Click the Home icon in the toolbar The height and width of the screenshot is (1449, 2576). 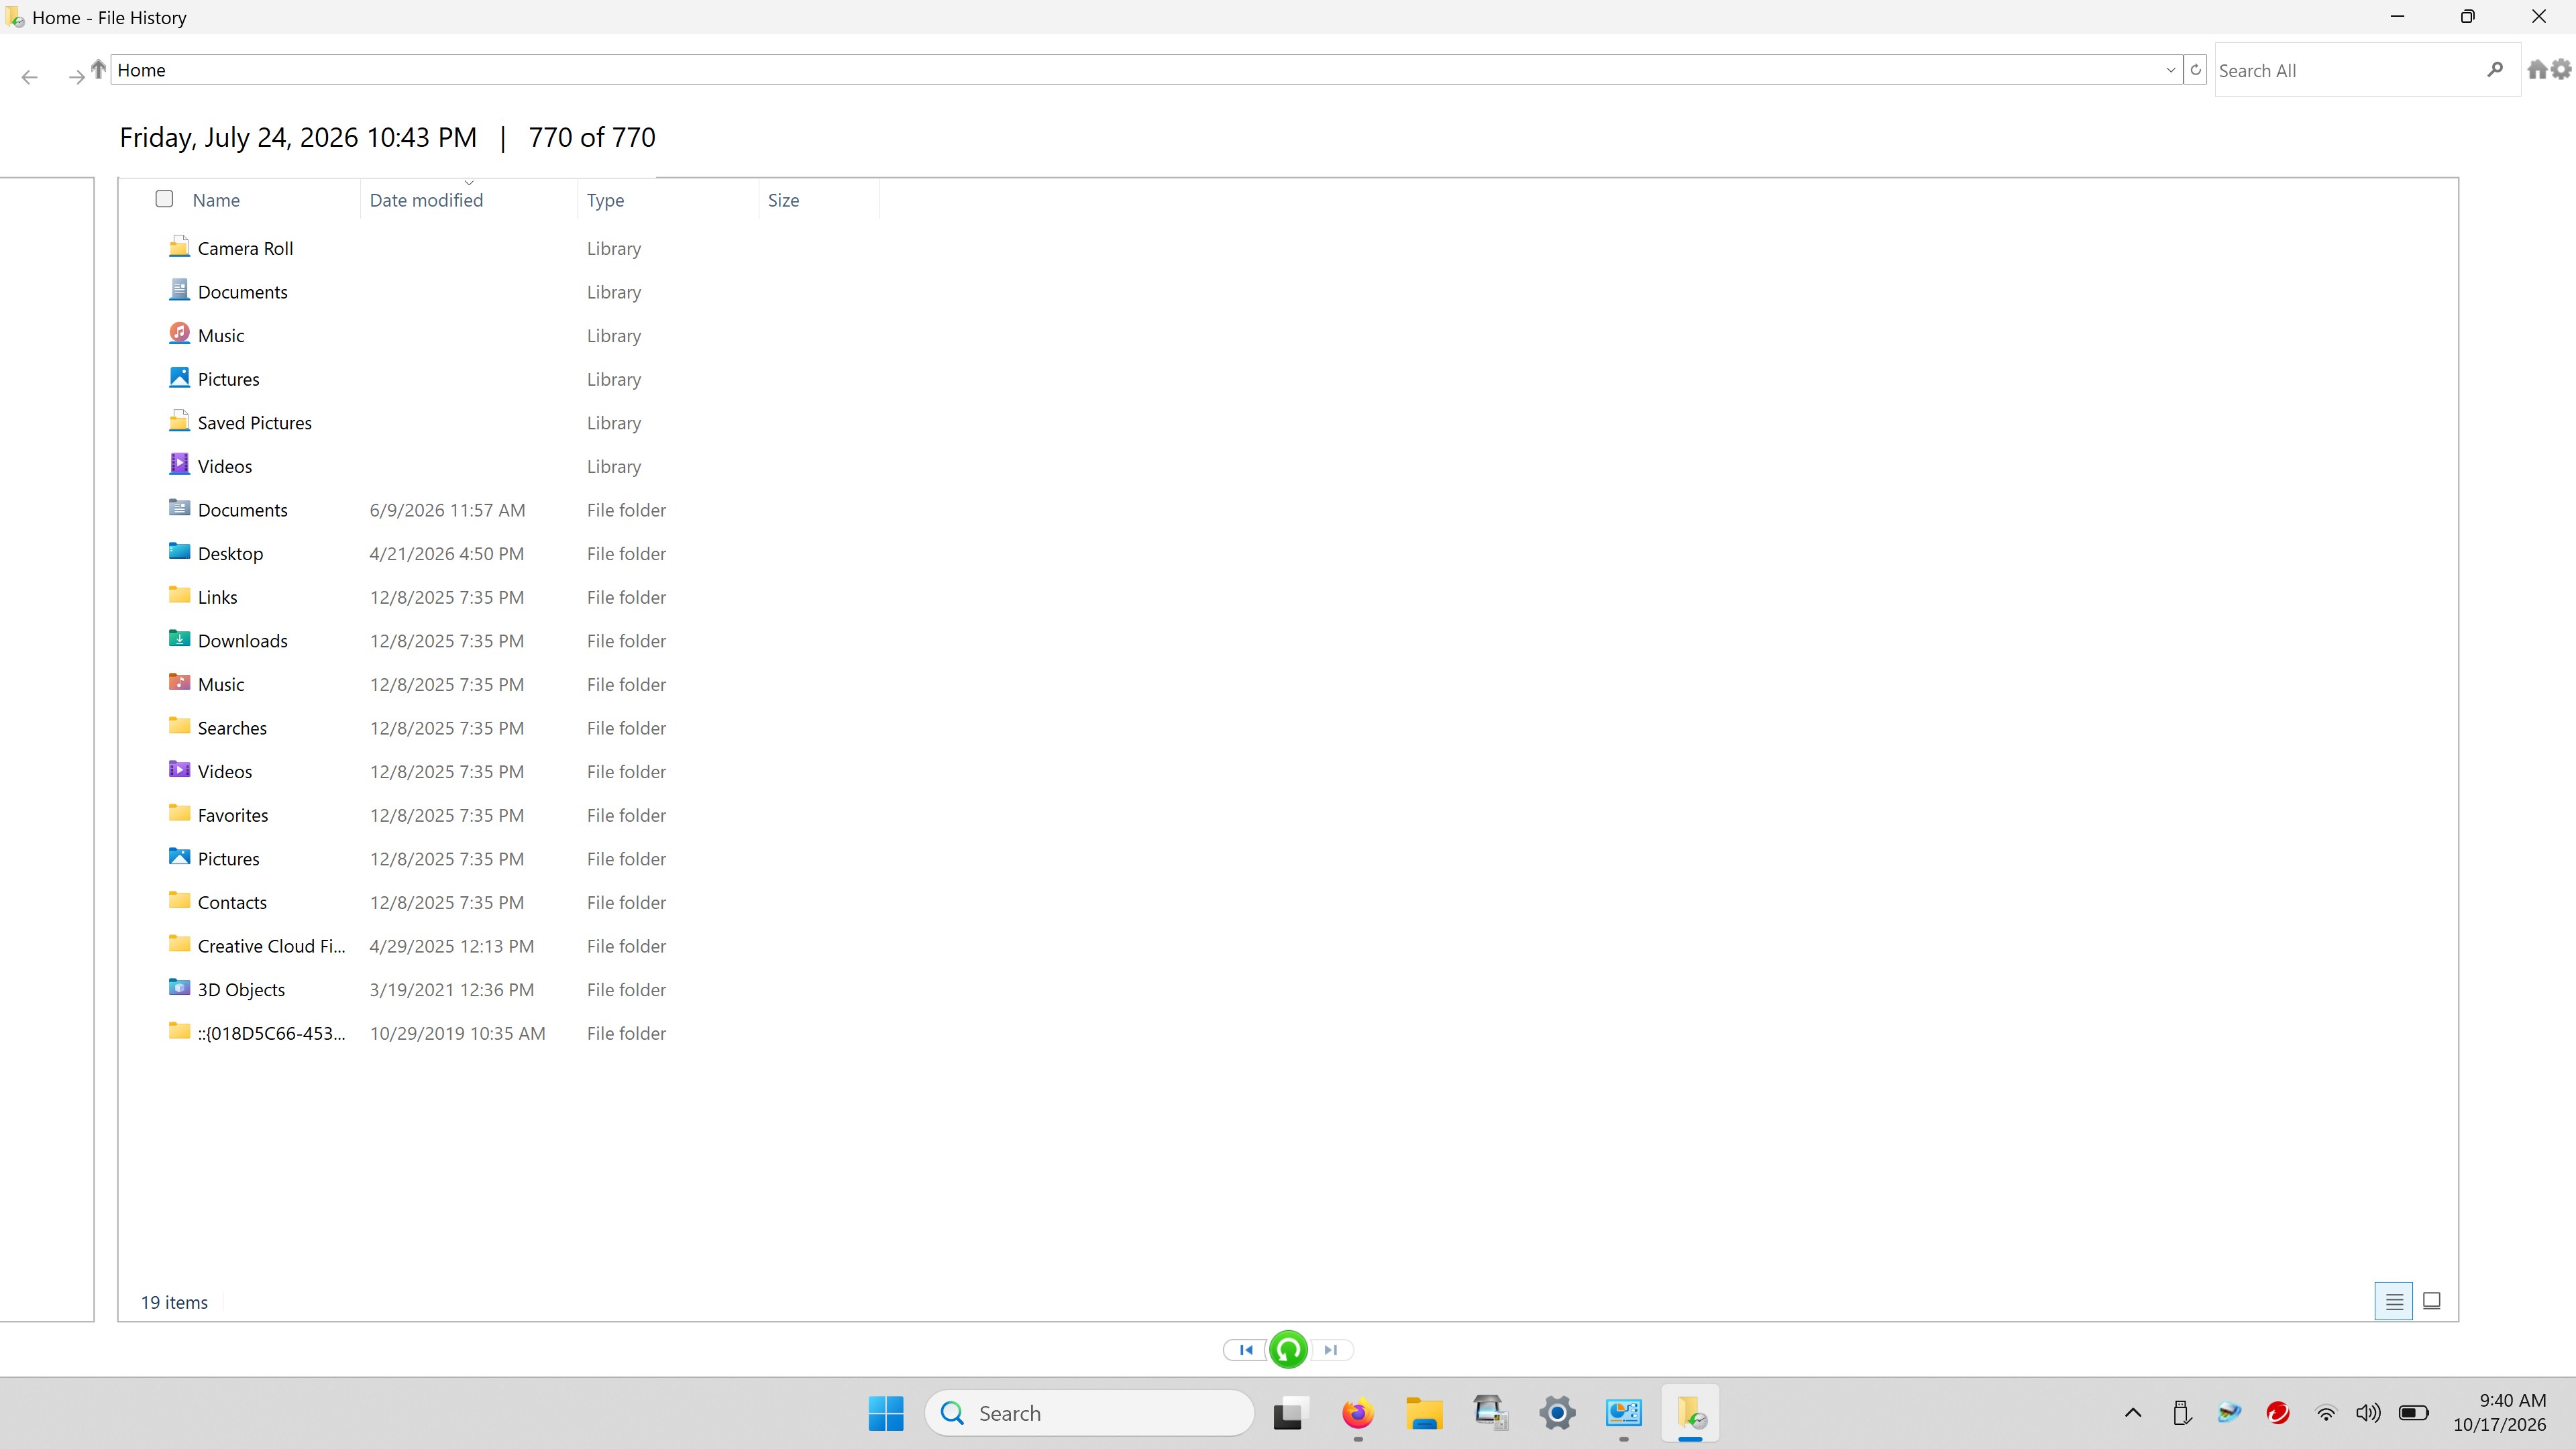point(2537,70)
